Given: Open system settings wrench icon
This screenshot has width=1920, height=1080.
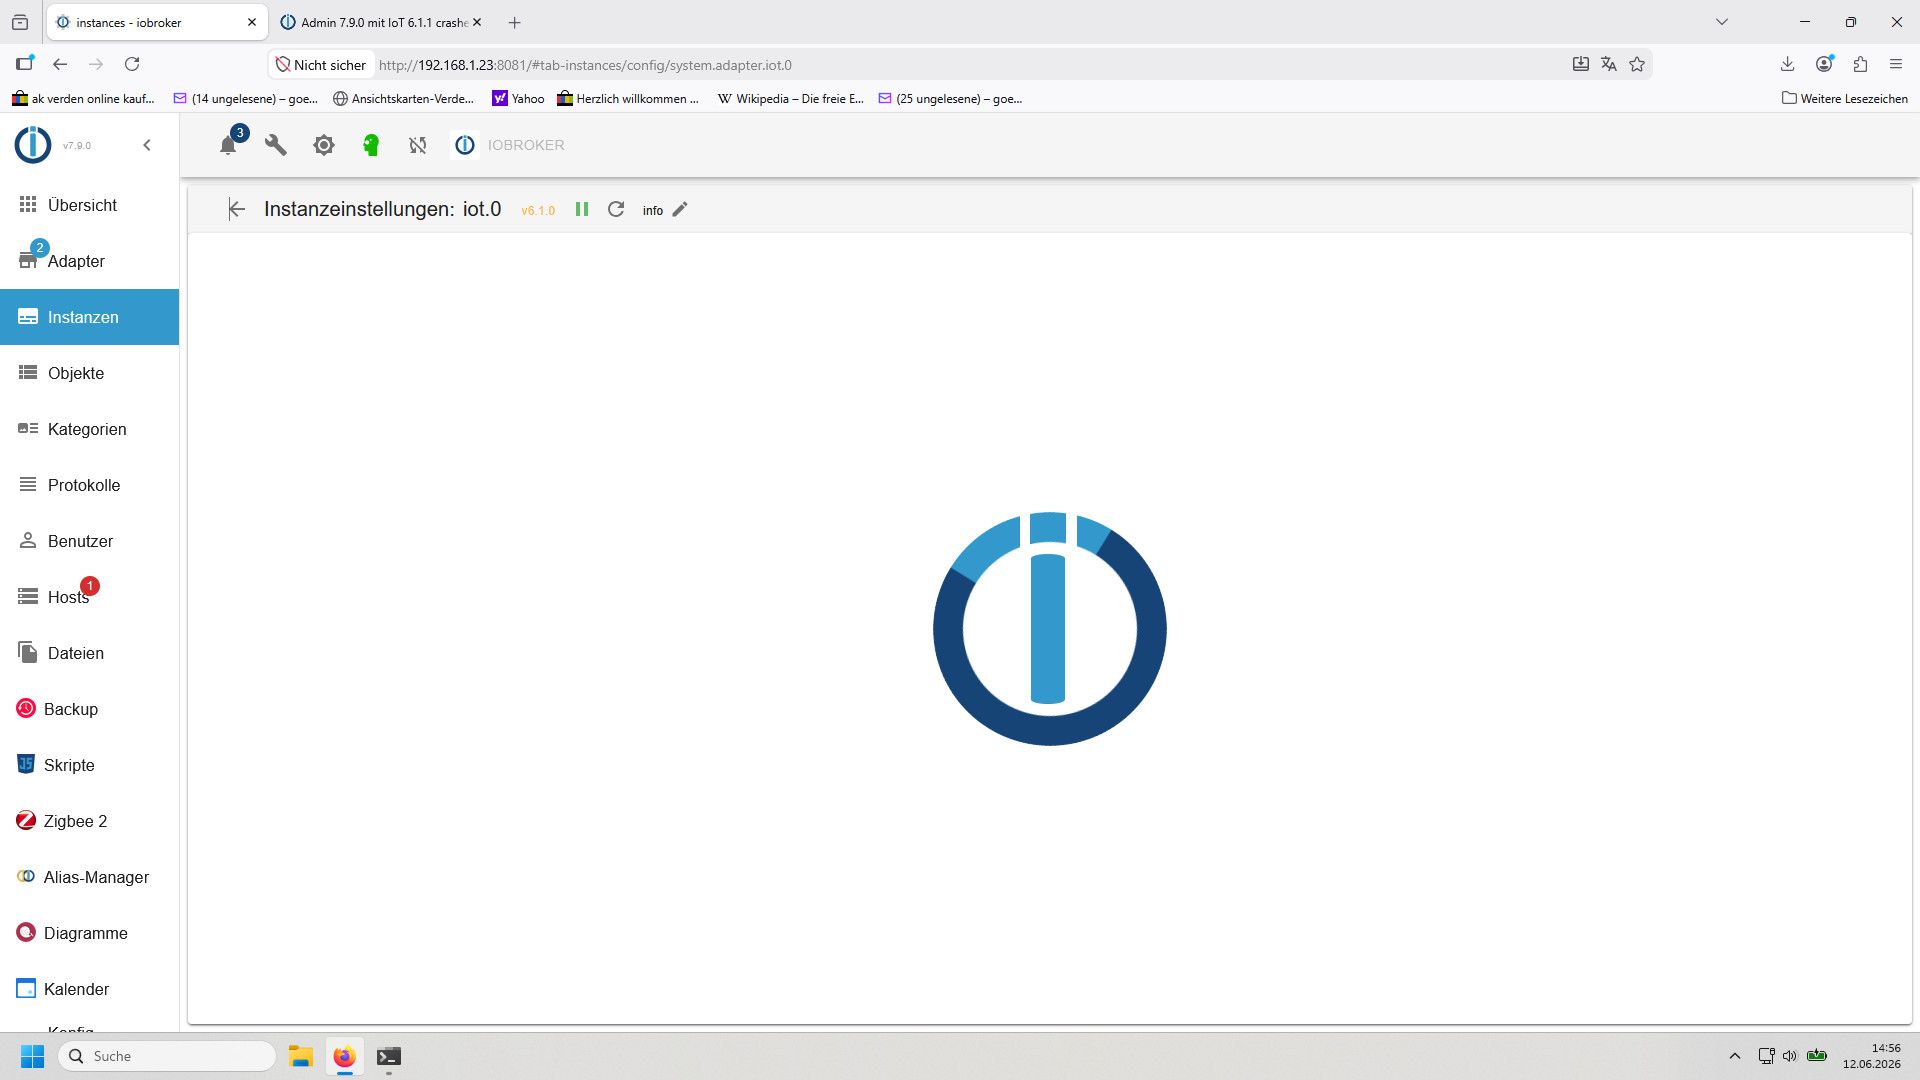Looking at the screenshot, I should pyautogui.click(x=276, y=145).
